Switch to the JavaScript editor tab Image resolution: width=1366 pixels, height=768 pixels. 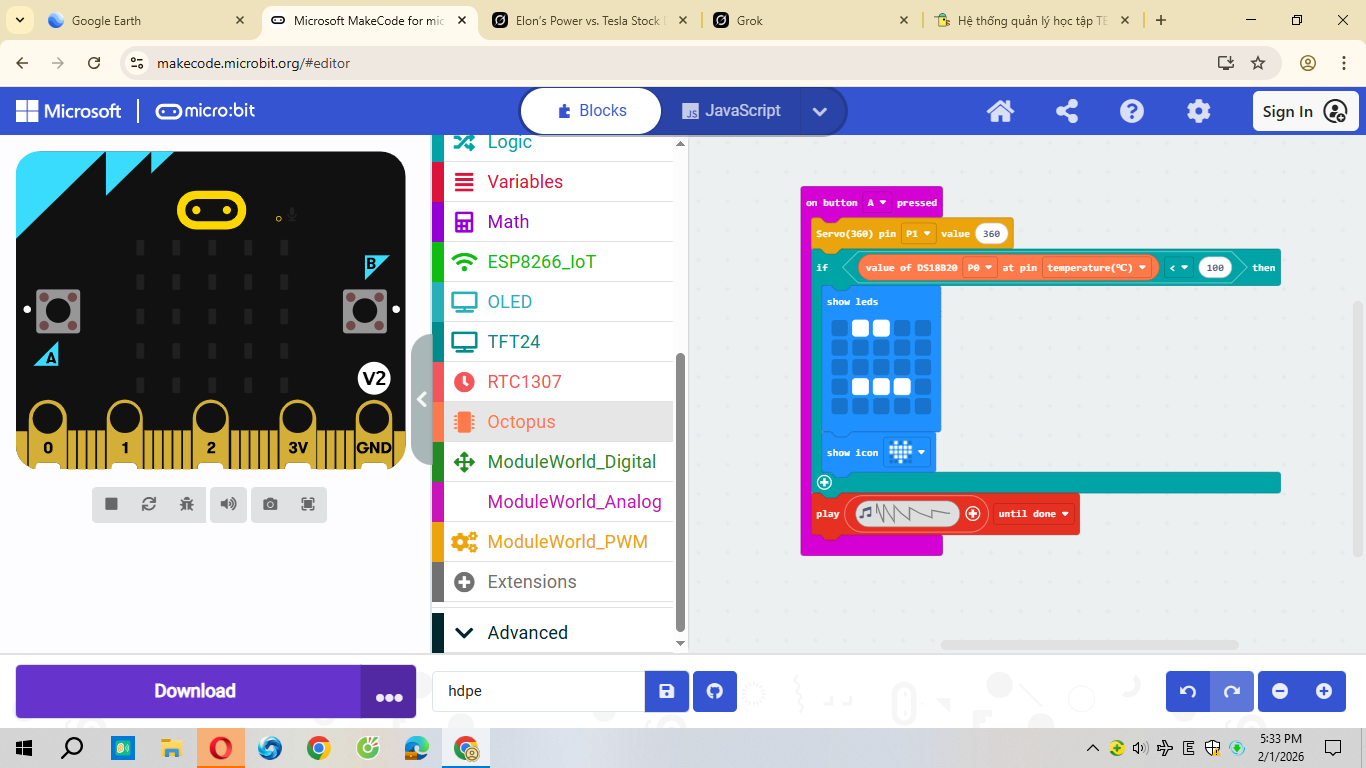731,111
